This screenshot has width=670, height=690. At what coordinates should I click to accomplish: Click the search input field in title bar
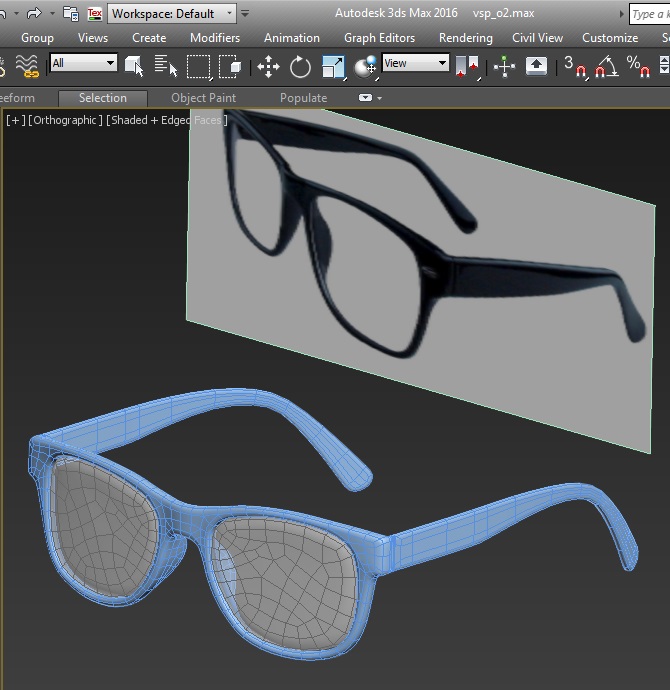click(x=648, y=14)
